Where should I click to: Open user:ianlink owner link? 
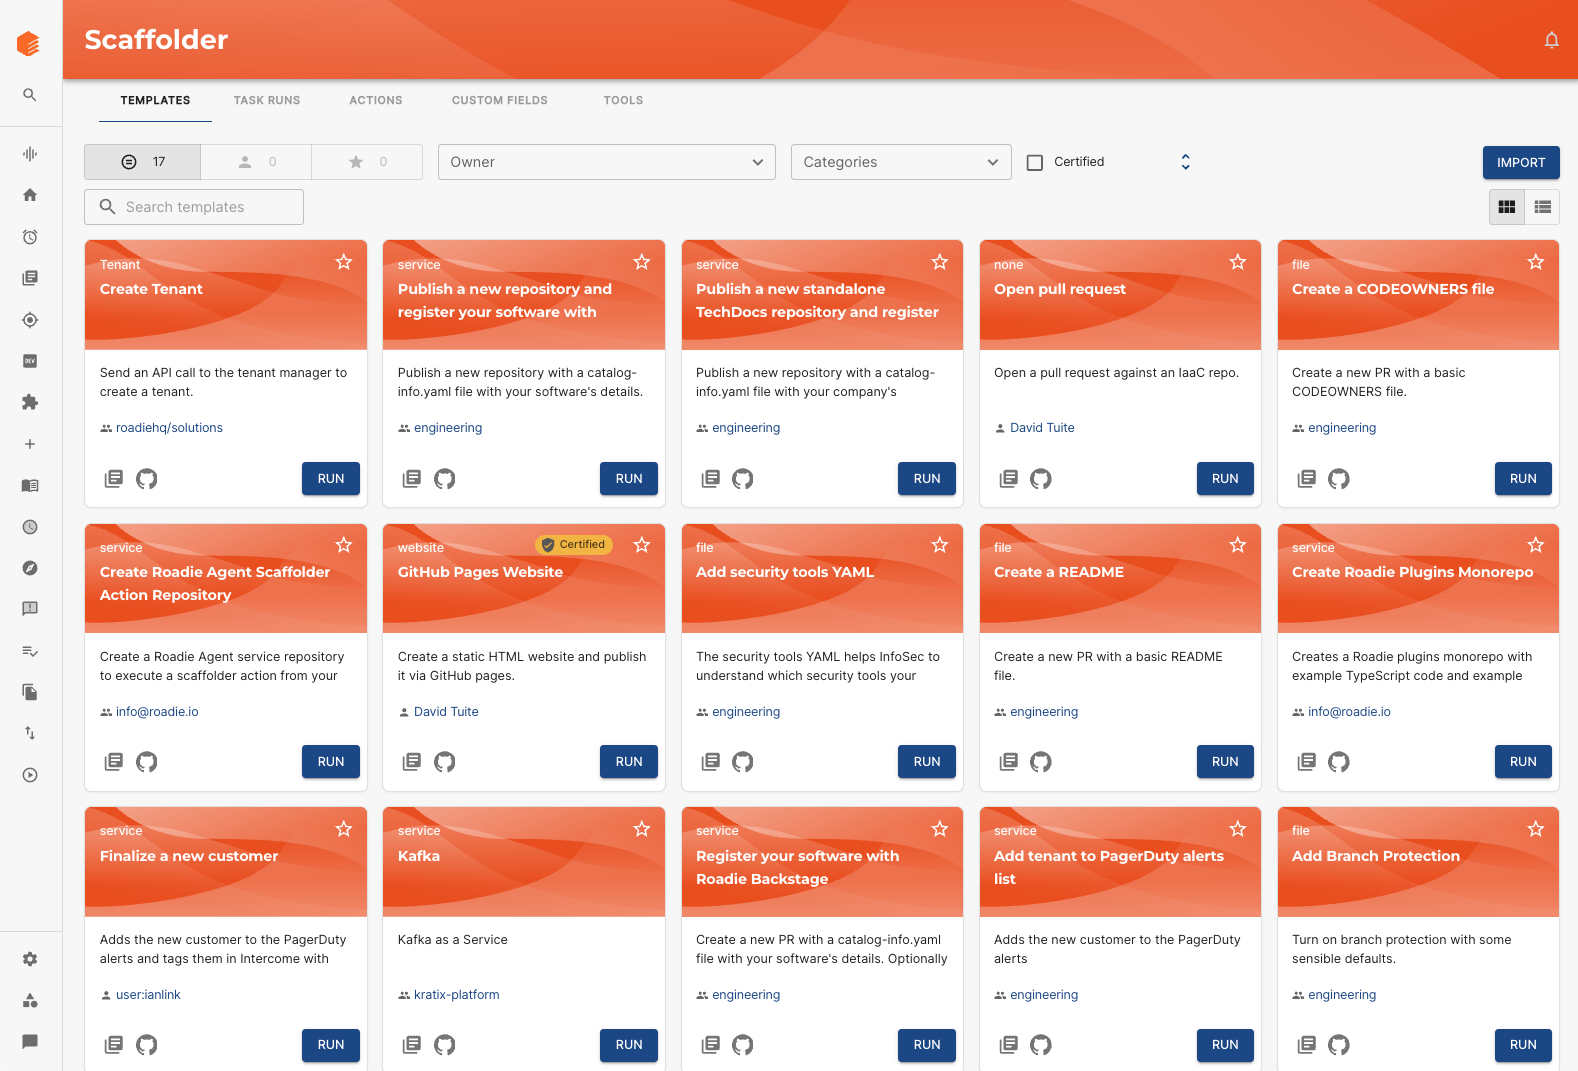coord(148,995)
